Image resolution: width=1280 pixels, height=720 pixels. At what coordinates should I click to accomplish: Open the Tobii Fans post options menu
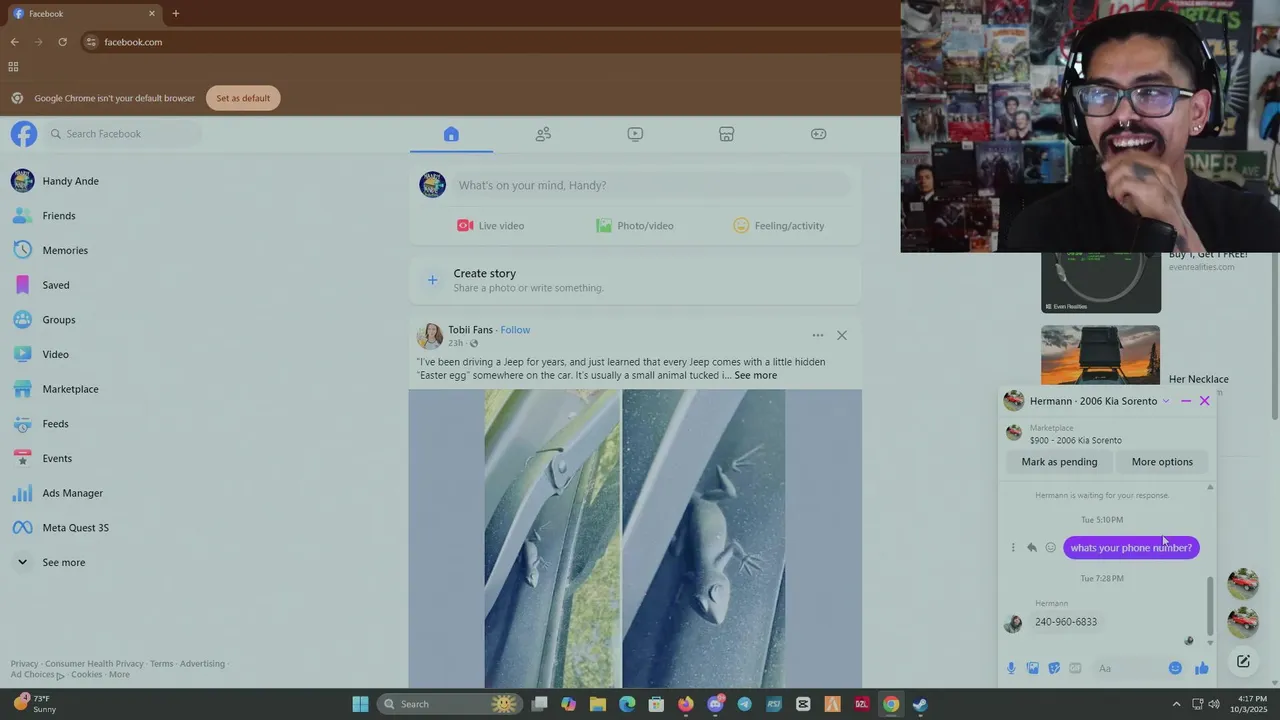(x=818, y=335)
